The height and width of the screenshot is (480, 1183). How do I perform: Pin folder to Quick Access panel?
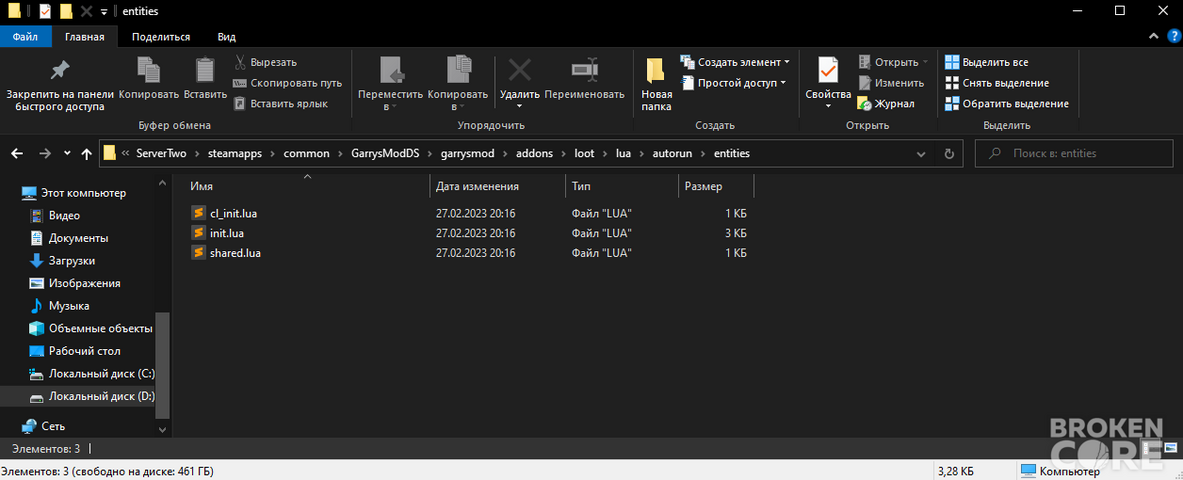coord(60,85)
